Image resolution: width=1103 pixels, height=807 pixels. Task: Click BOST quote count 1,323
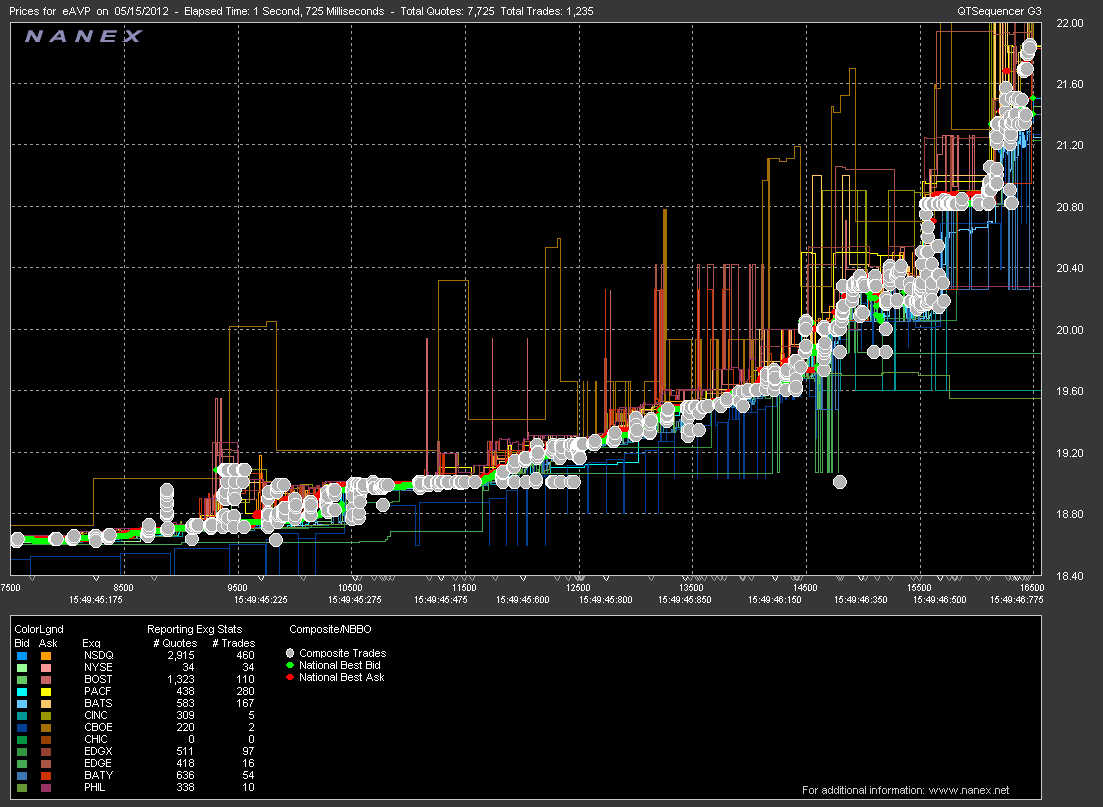coord(181,679)
